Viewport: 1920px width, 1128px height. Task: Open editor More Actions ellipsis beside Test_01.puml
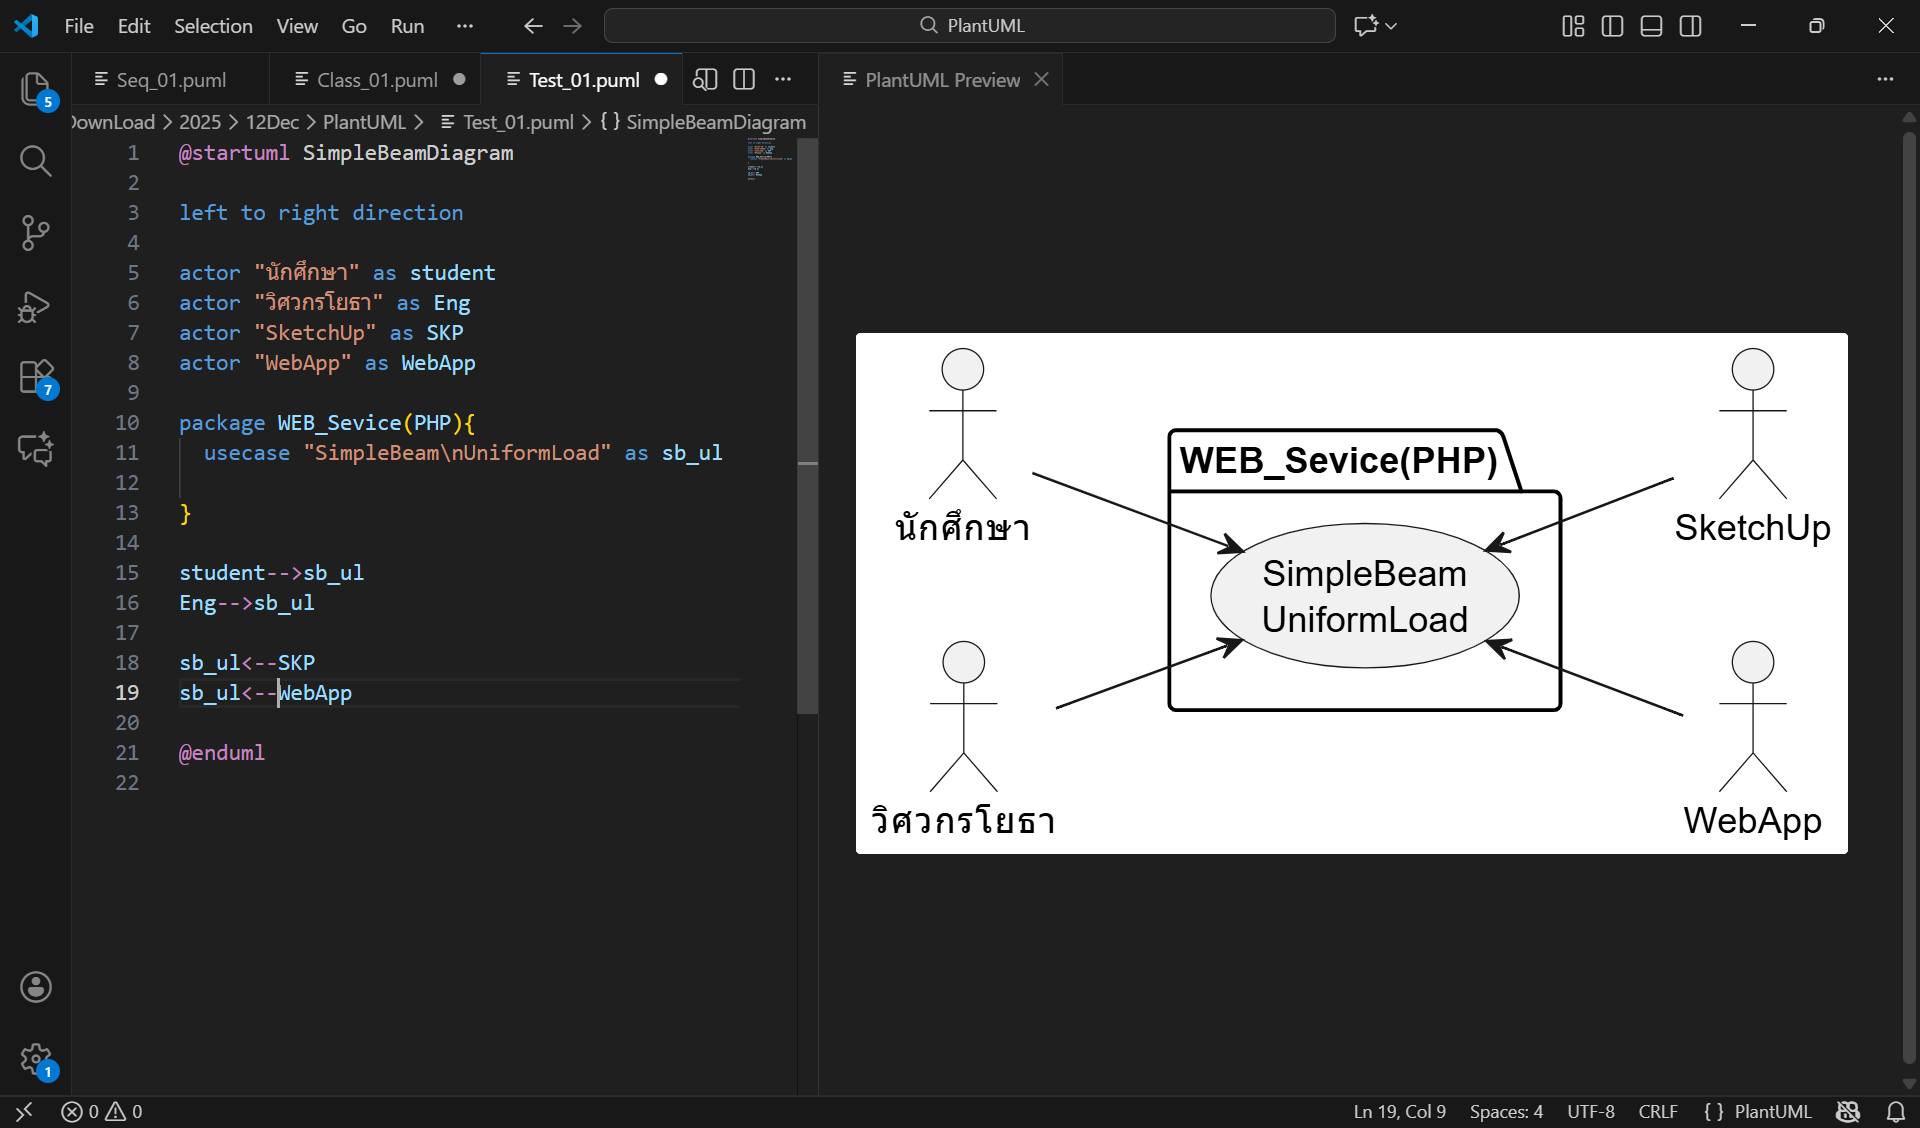[x=783, y=80]
